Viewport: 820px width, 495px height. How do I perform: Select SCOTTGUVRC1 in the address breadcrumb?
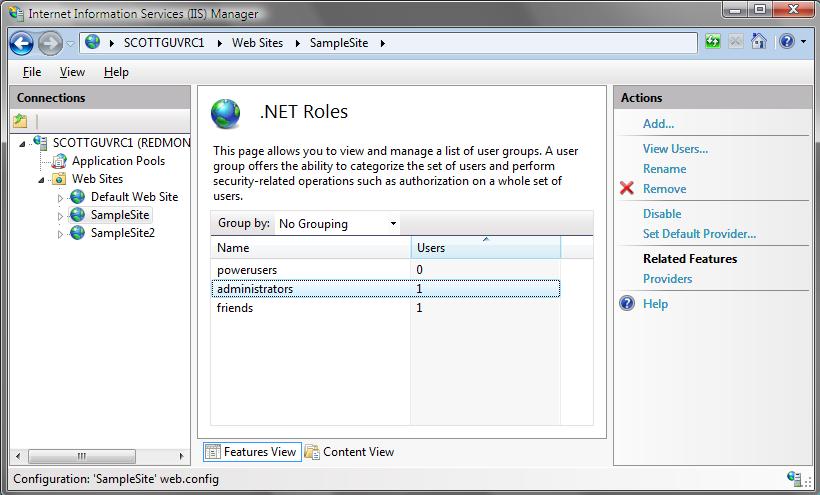pyautogui.click(x=164, y=43)
